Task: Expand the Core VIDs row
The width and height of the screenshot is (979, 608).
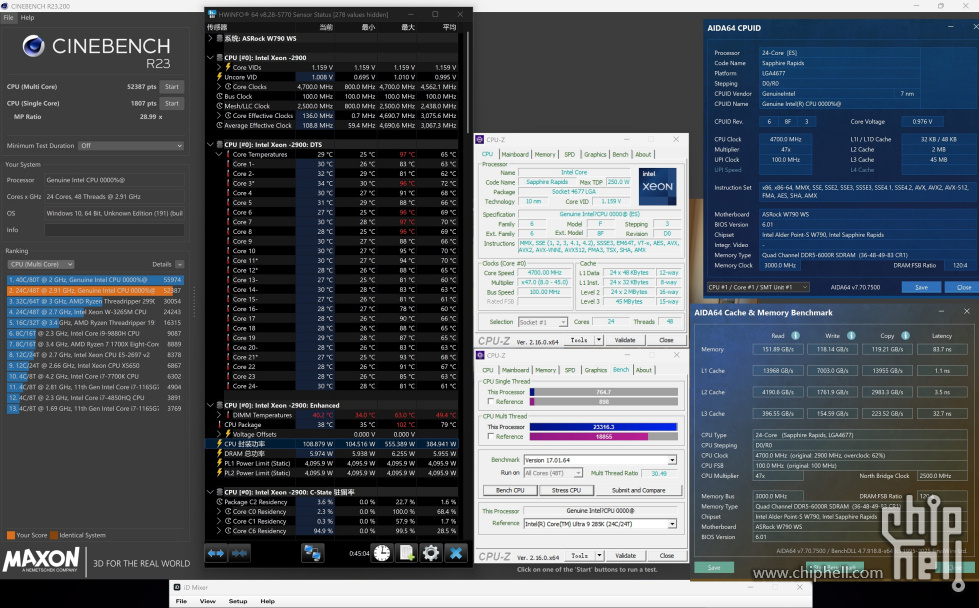Action: [219, 67]
